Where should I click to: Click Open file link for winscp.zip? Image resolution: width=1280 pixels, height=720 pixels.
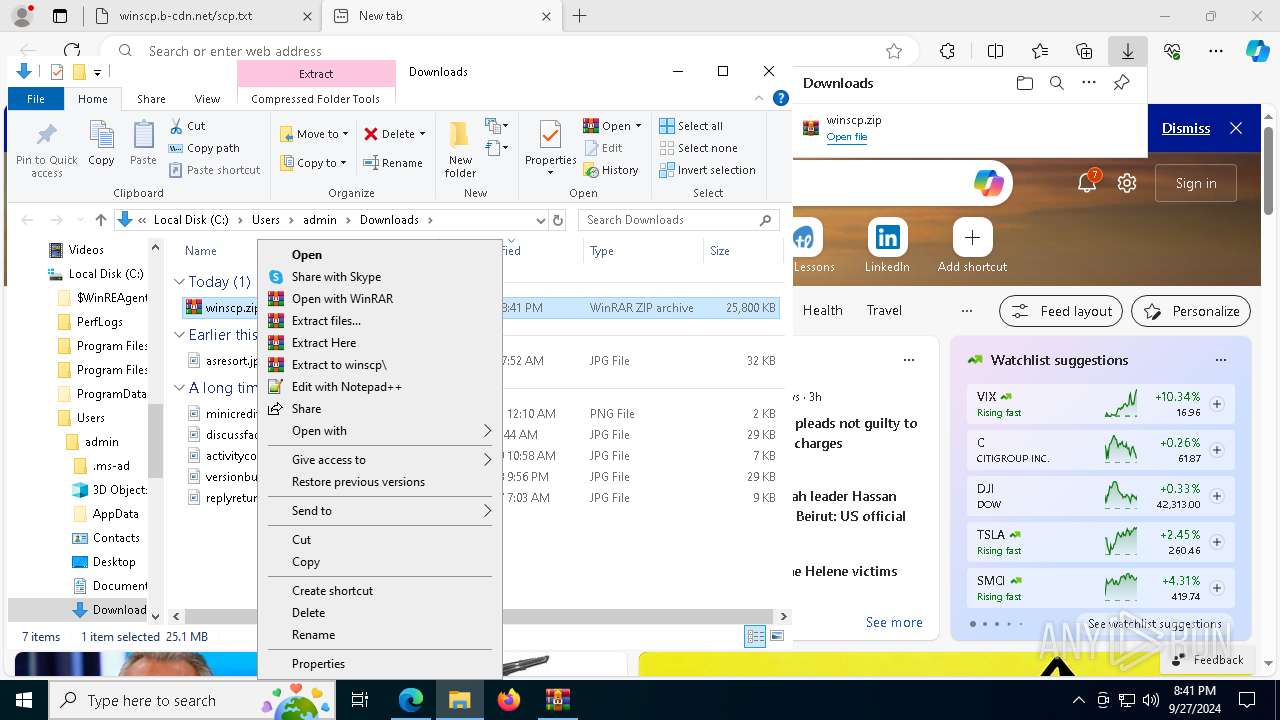[x=846, y=137]
